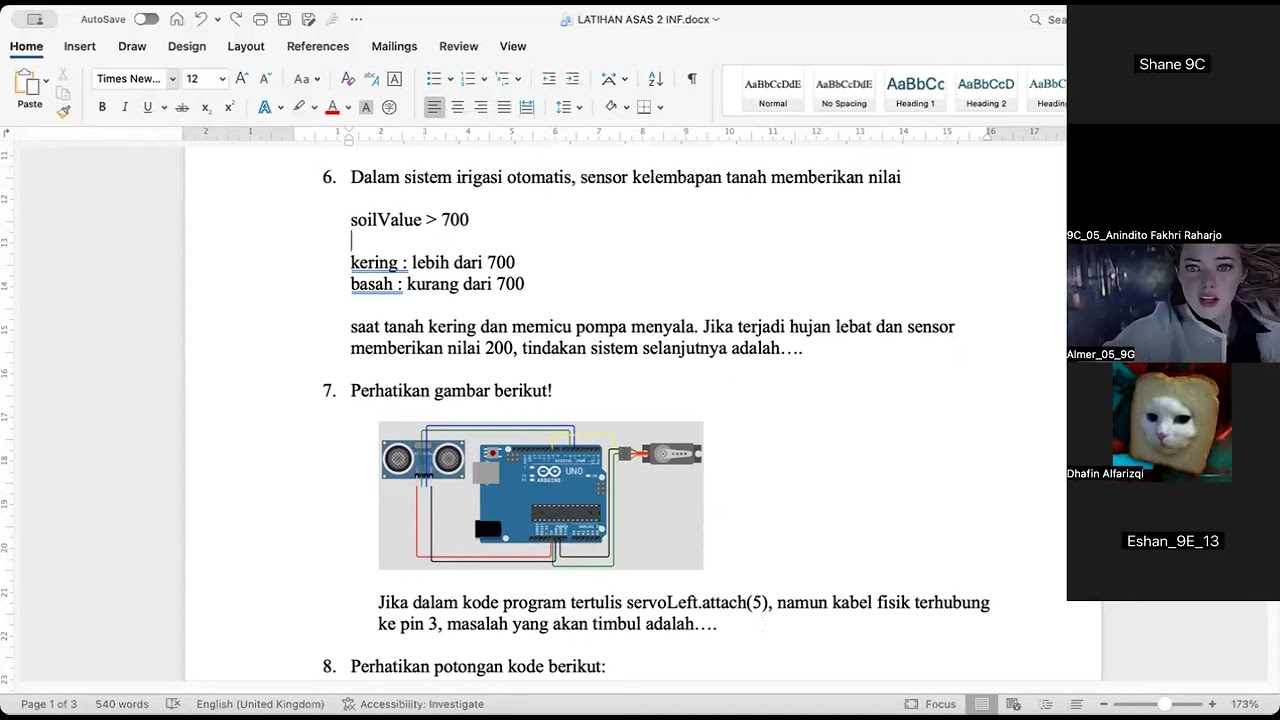Screen dimensions: 1280x720
Task: Expand multilevel list options
Action: click(519, 79)
